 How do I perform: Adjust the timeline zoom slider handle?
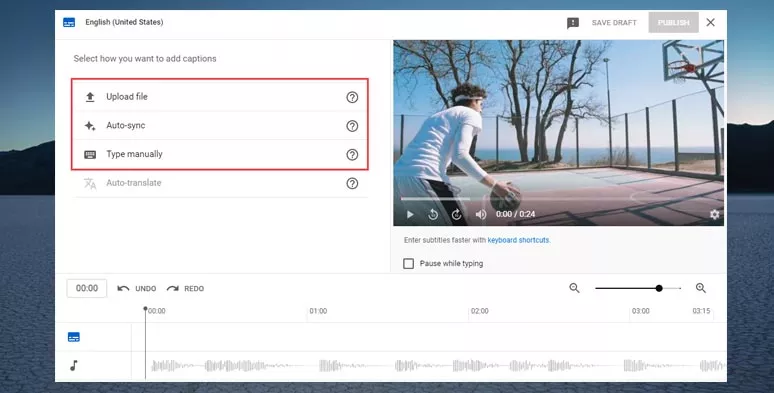tap(659, 288)
